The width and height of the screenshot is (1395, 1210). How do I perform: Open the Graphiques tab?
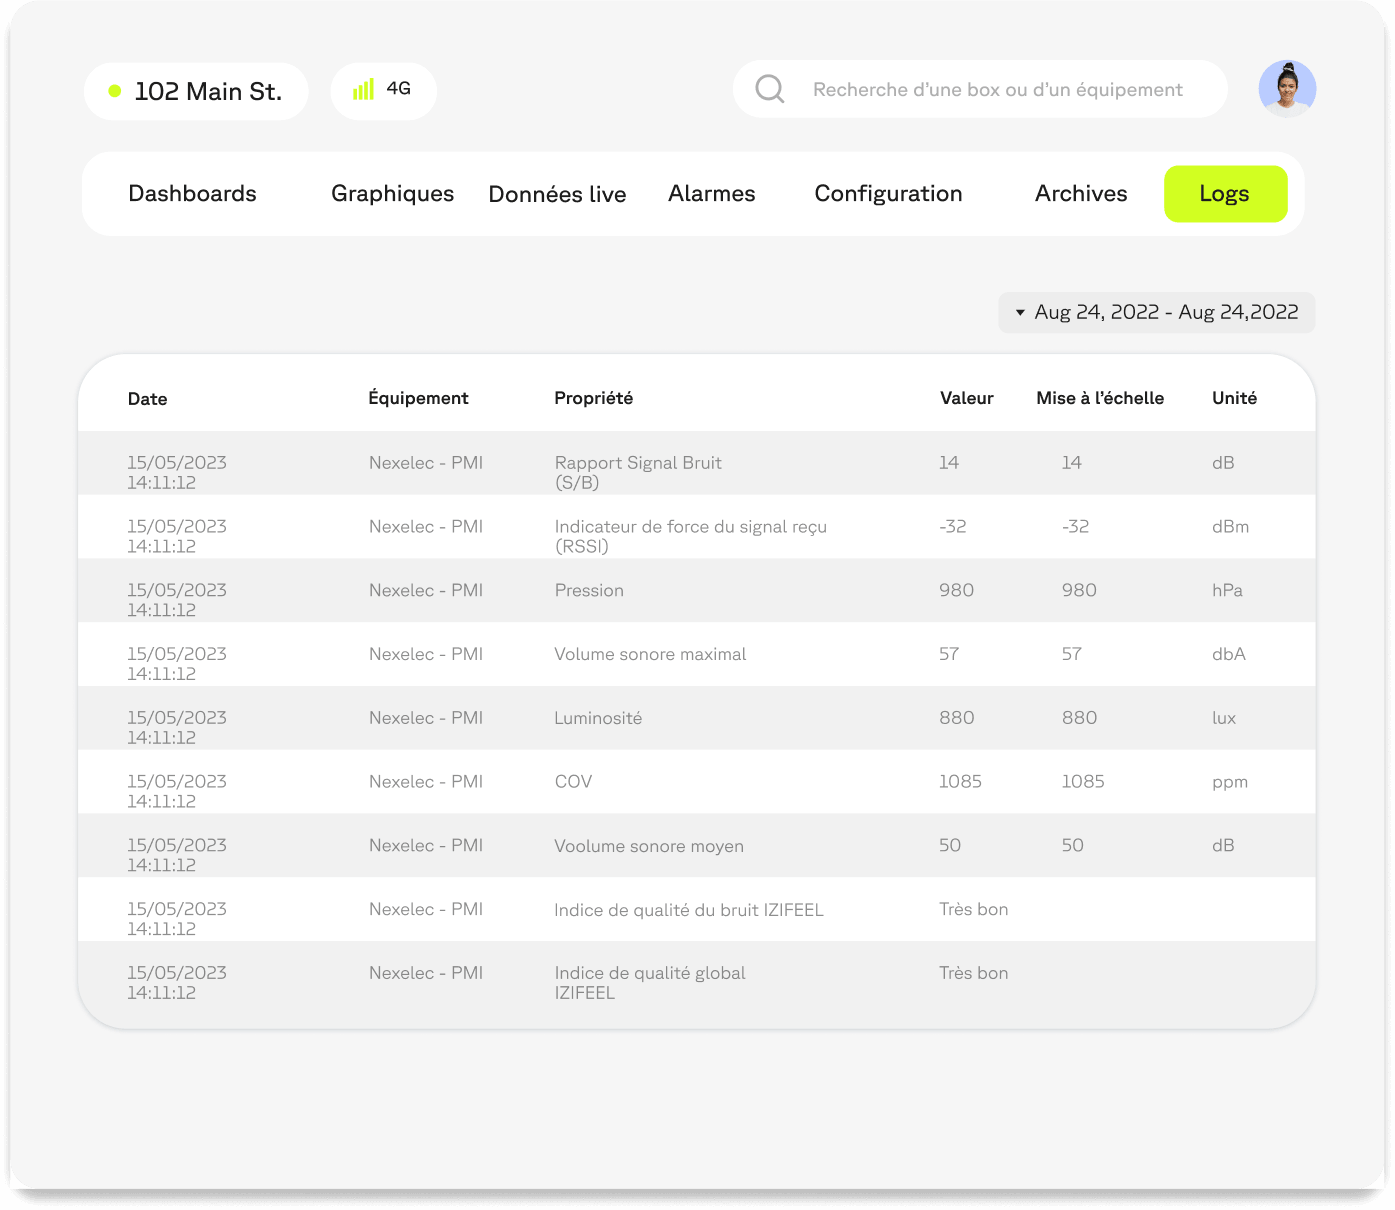point(392,193)
